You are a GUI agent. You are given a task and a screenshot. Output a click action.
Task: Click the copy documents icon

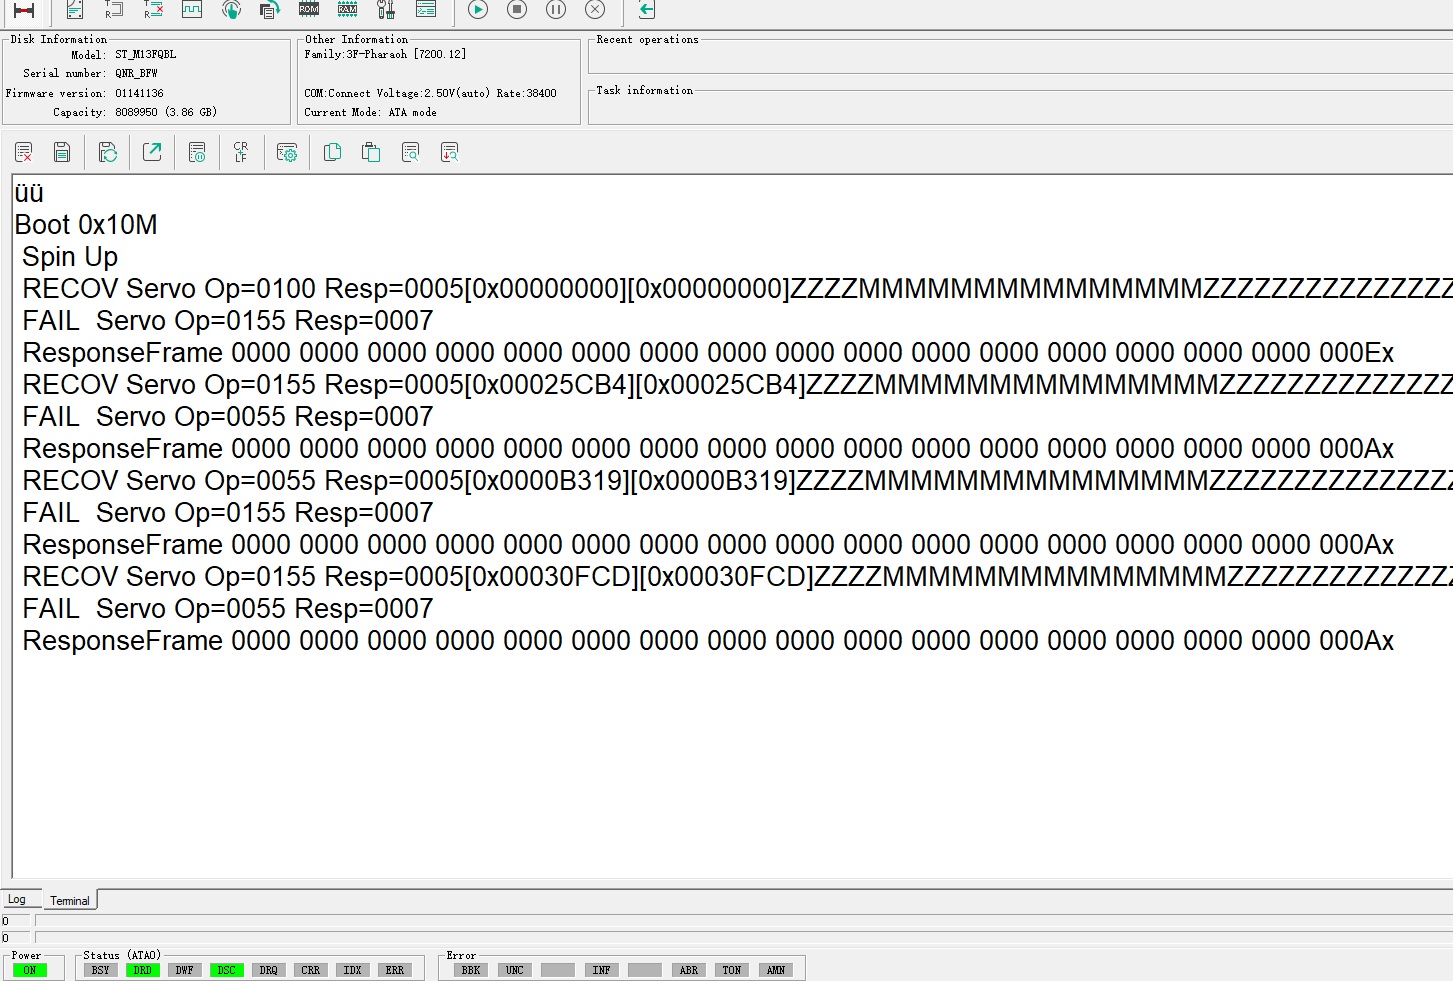tap(333, 152)
